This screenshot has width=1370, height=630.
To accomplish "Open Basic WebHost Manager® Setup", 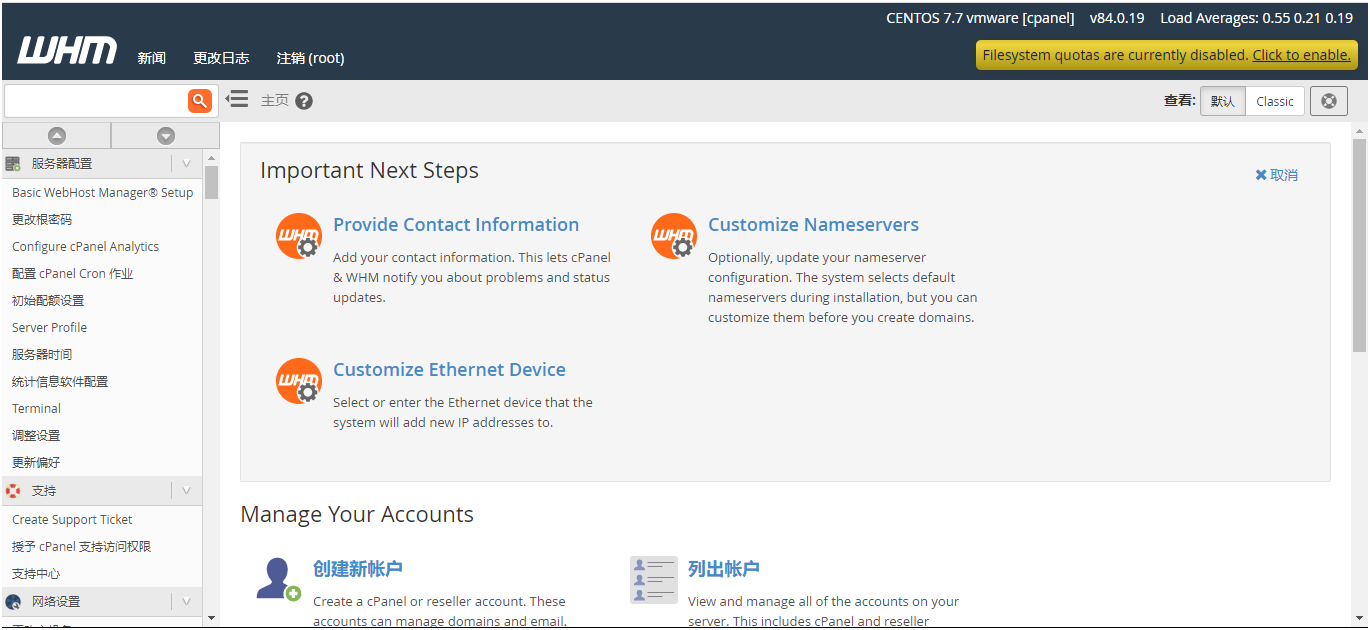I will [x=103, y=193].
